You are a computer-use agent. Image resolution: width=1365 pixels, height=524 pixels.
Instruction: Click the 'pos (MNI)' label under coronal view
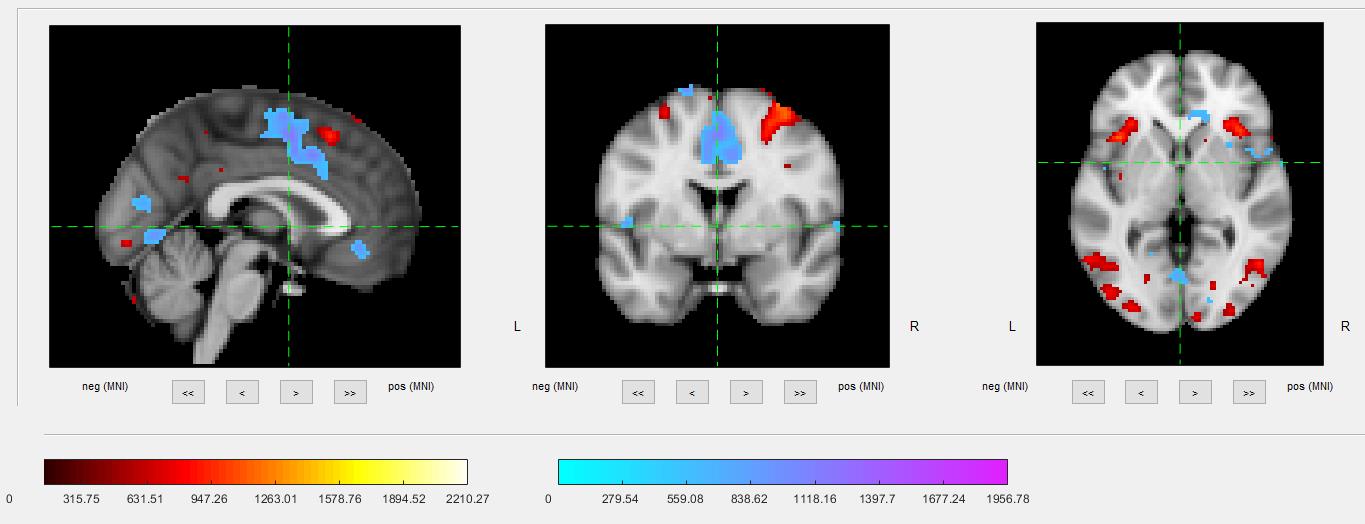pyautogui.click(x=861, y=386)
